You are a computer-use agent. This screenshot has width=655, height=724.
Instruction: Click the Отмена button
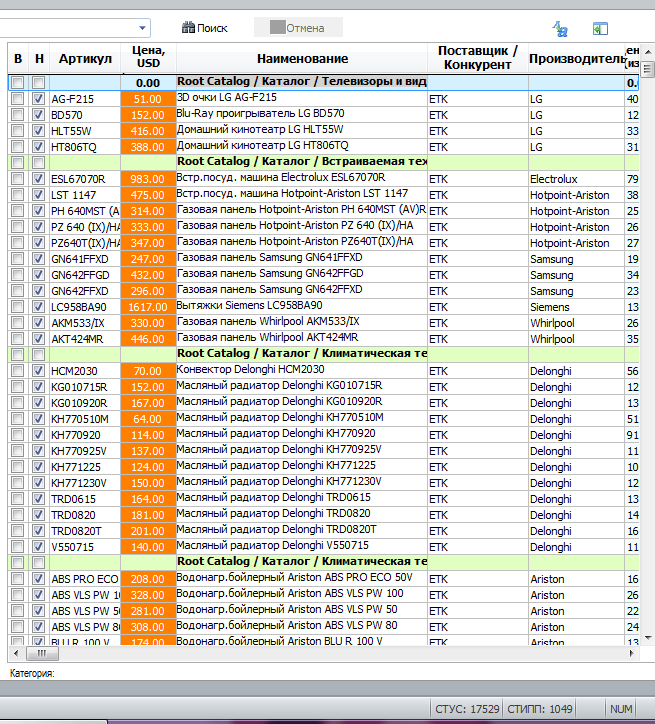click(298, 28)
